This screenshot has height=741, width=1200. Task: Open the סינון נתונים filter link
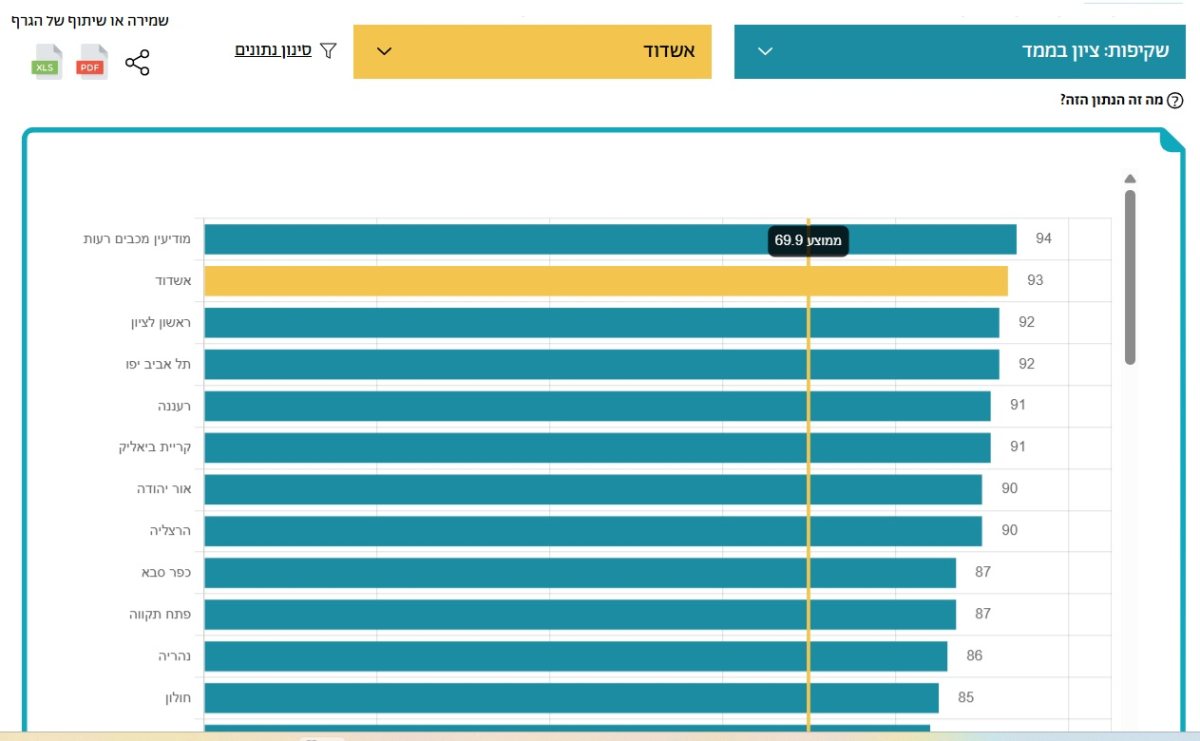tap(273, 49)
